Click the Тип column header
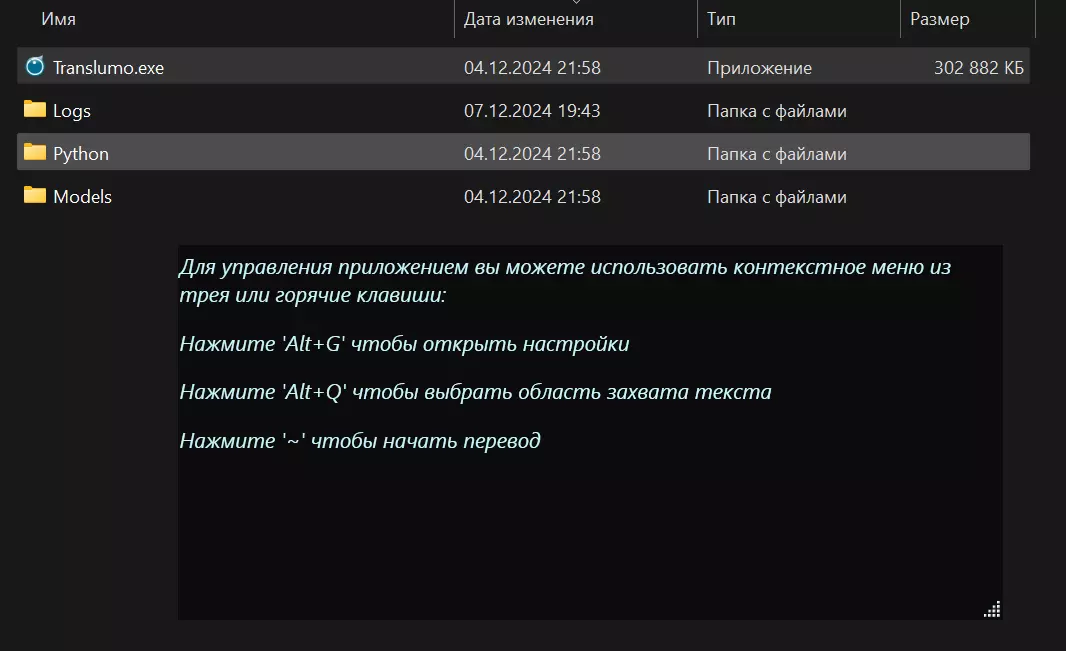The width and height of the screenshot is (1066, 651). [722, 19]
